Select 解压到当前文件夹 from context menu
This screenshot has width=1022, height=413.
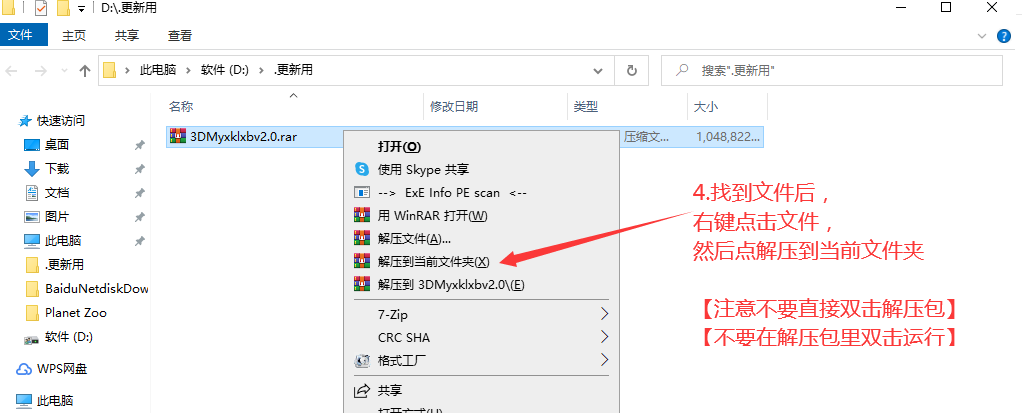(433, 261)
